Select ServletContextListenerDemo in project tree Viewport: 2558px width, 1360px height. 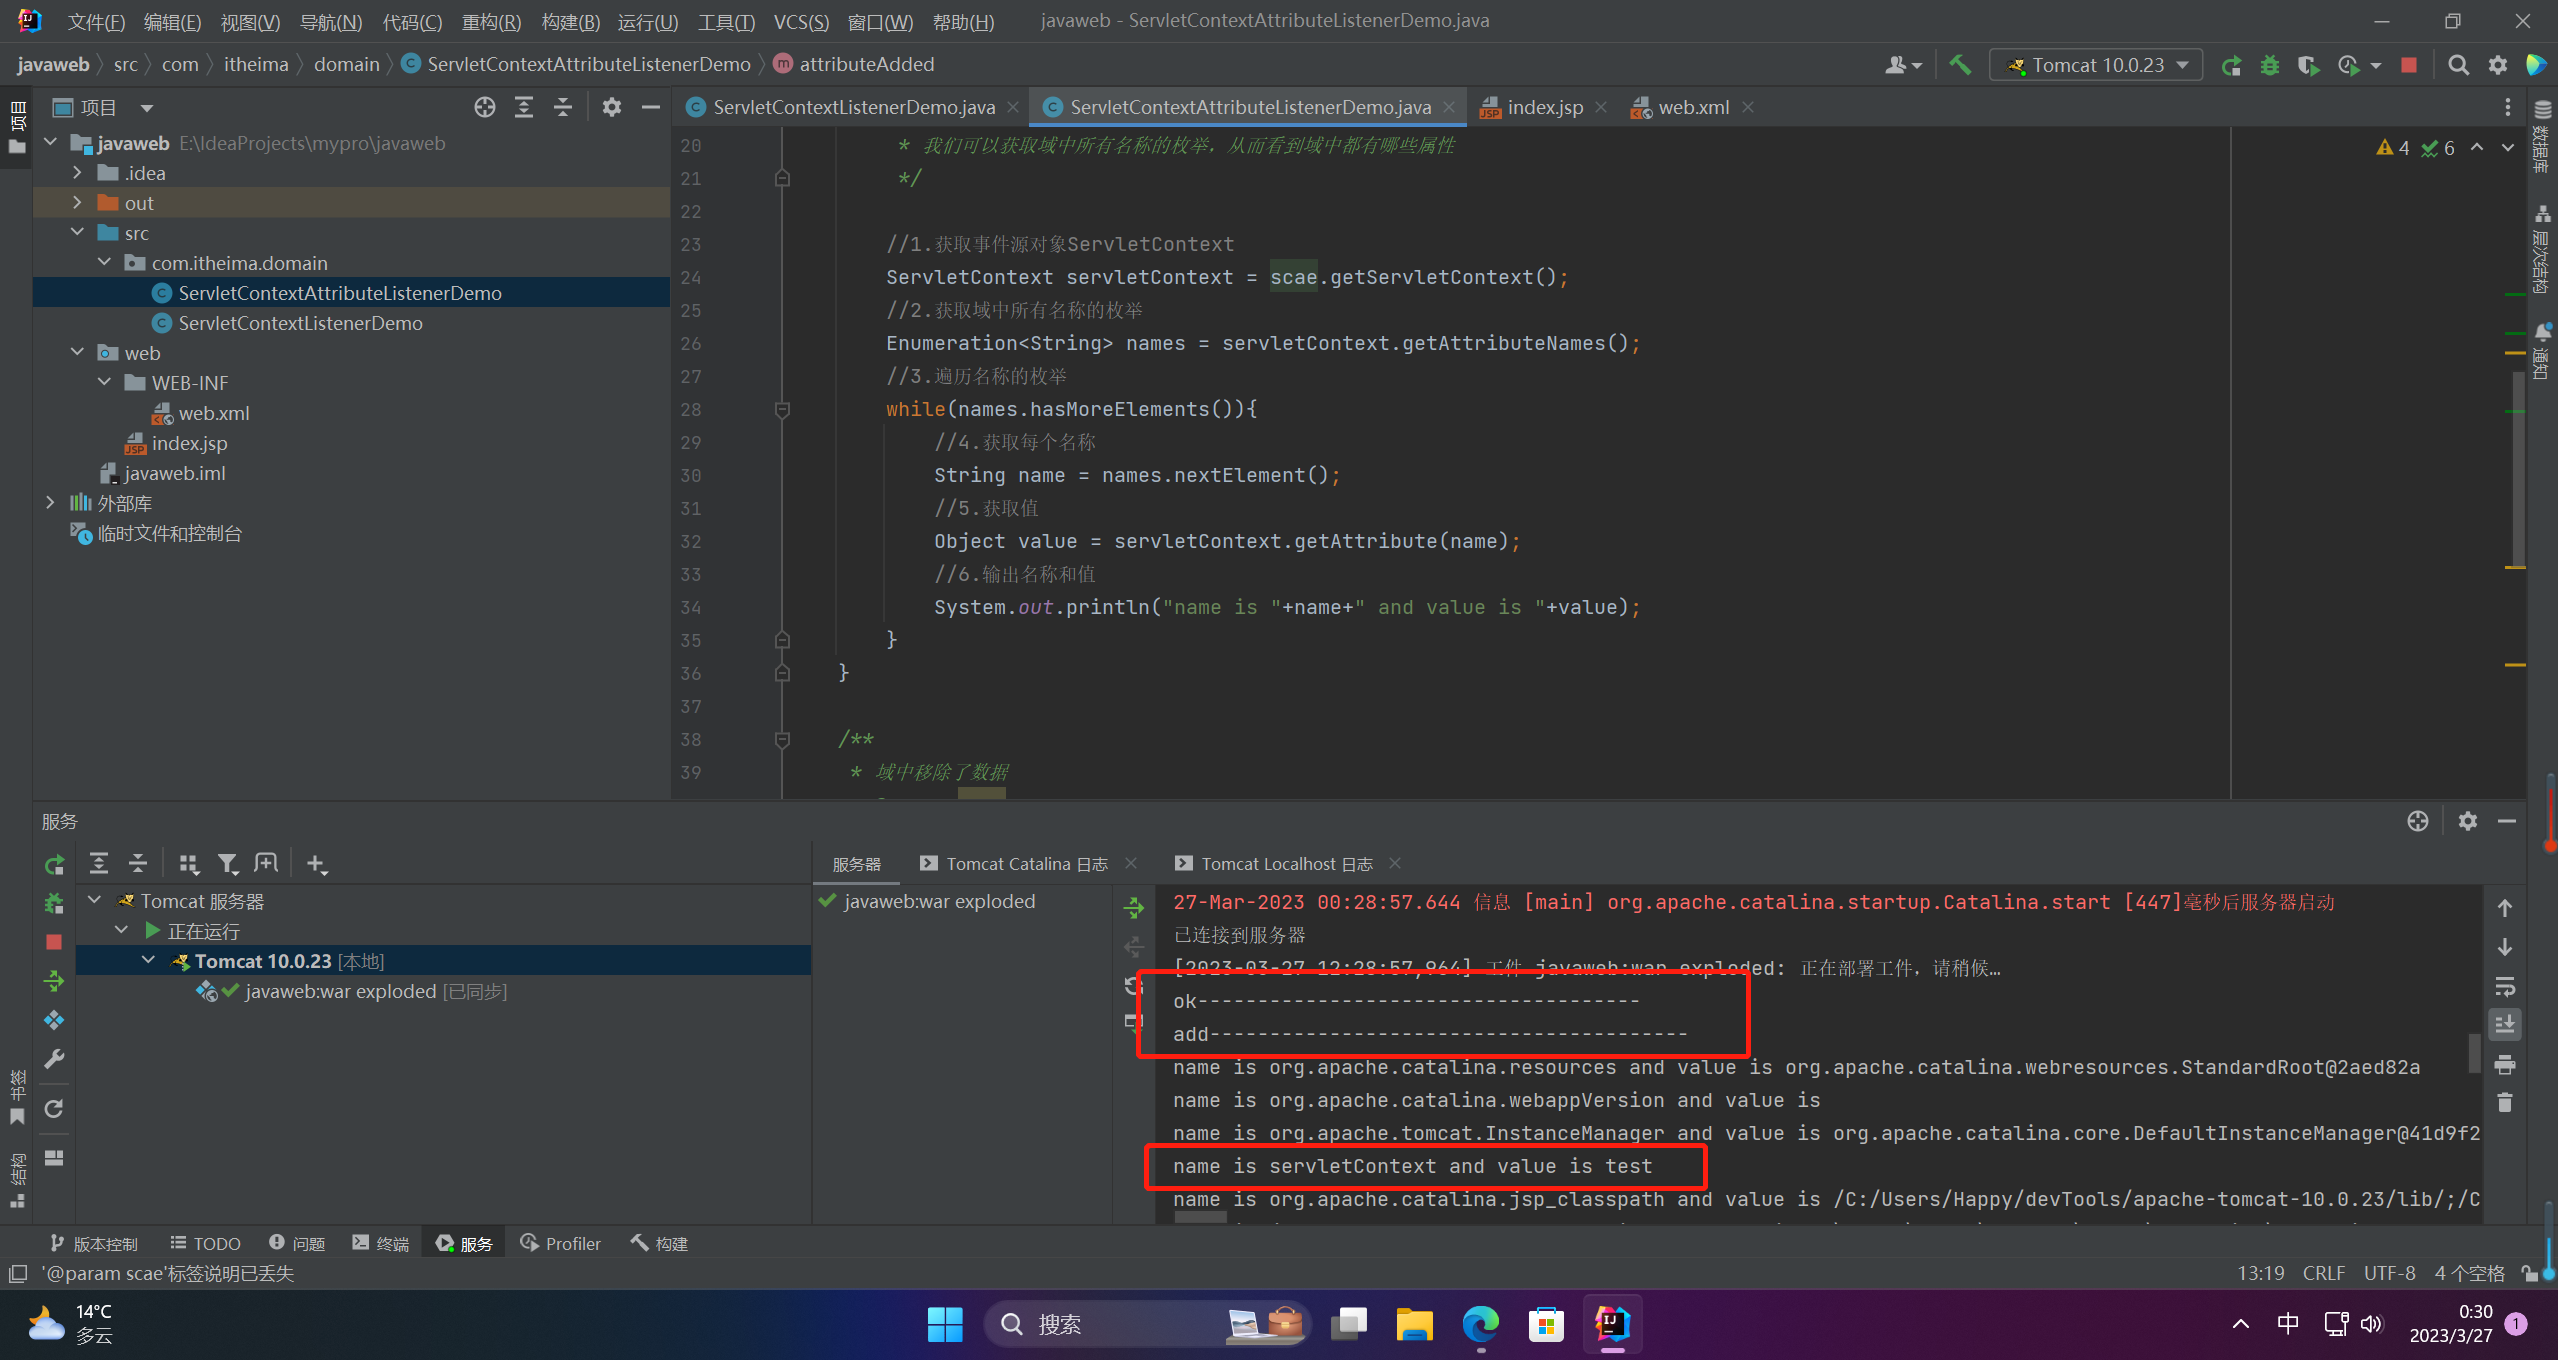[300, 323]
